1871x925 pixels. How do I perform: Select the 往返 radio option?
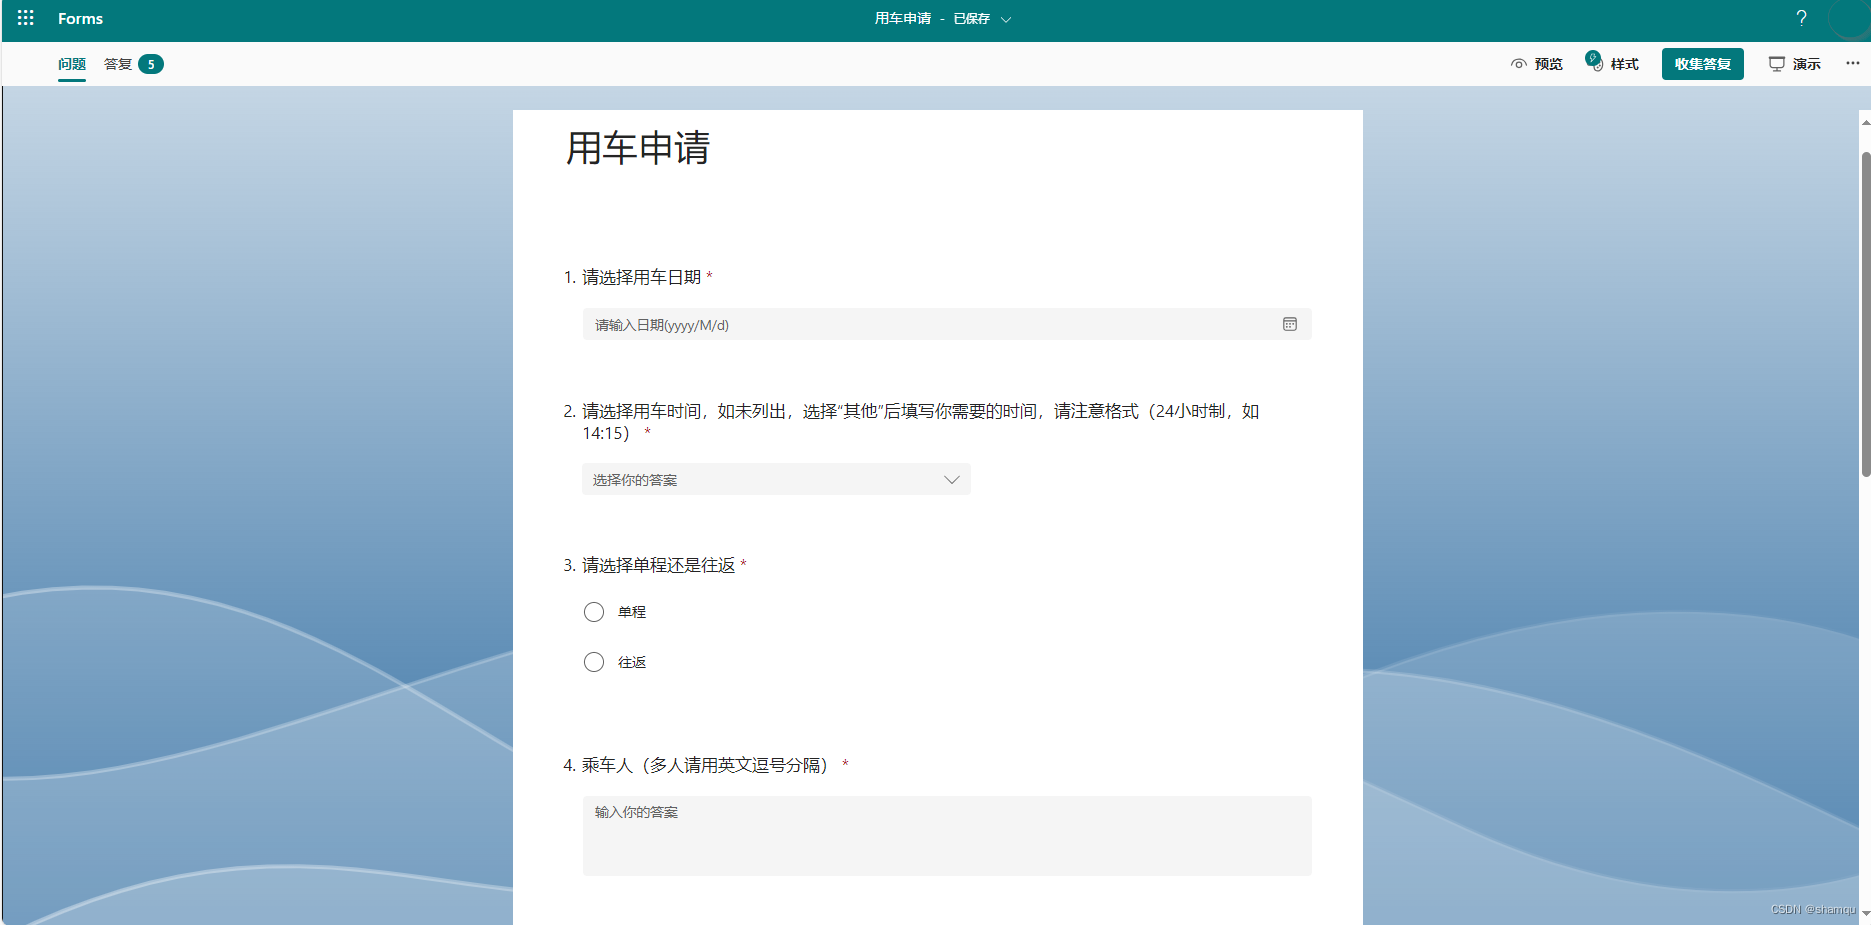(593, 661)
